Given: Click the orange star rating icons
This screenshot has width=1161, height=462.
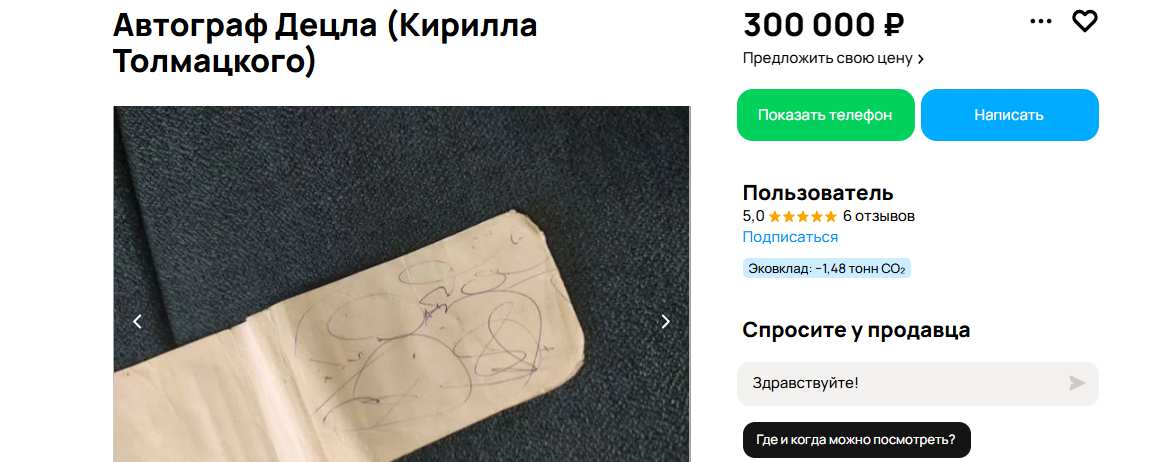Looking at the screenshot, I should tap(803, 217).
